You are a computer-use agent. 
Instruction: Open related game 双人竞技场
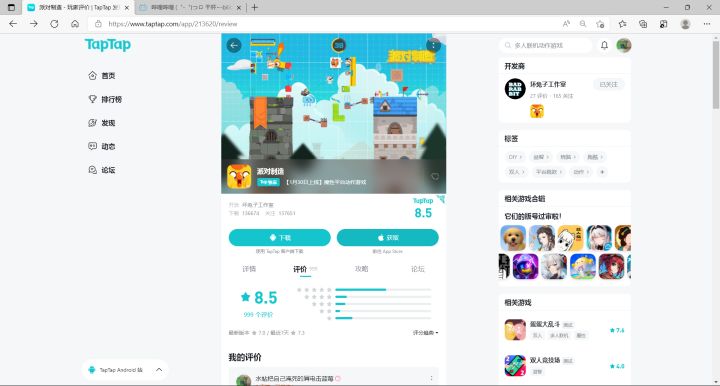pyautogui.click(x=545, y=360)
